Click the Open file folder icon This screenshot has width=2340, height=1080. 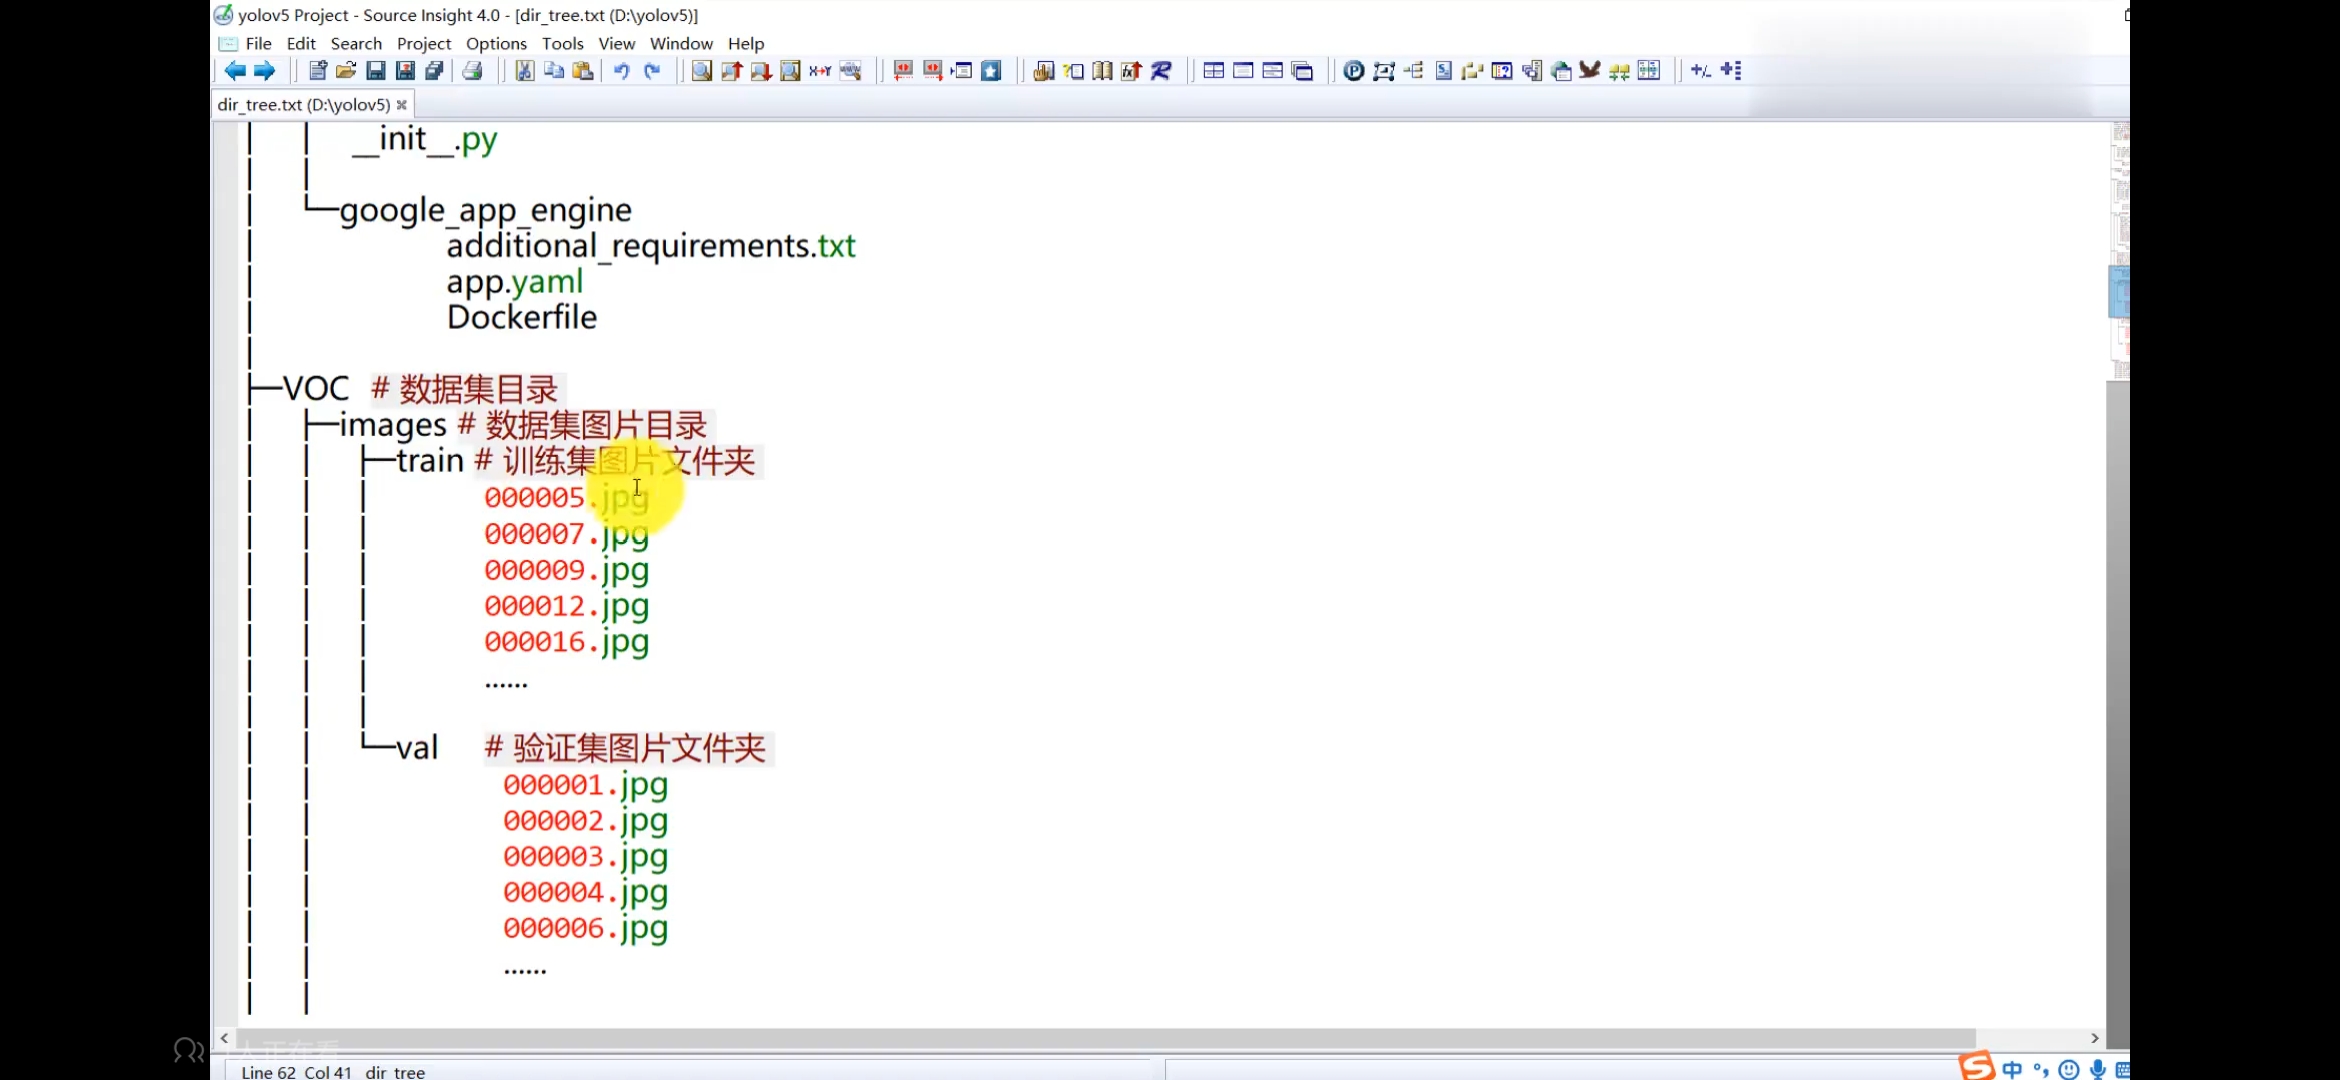346,70
